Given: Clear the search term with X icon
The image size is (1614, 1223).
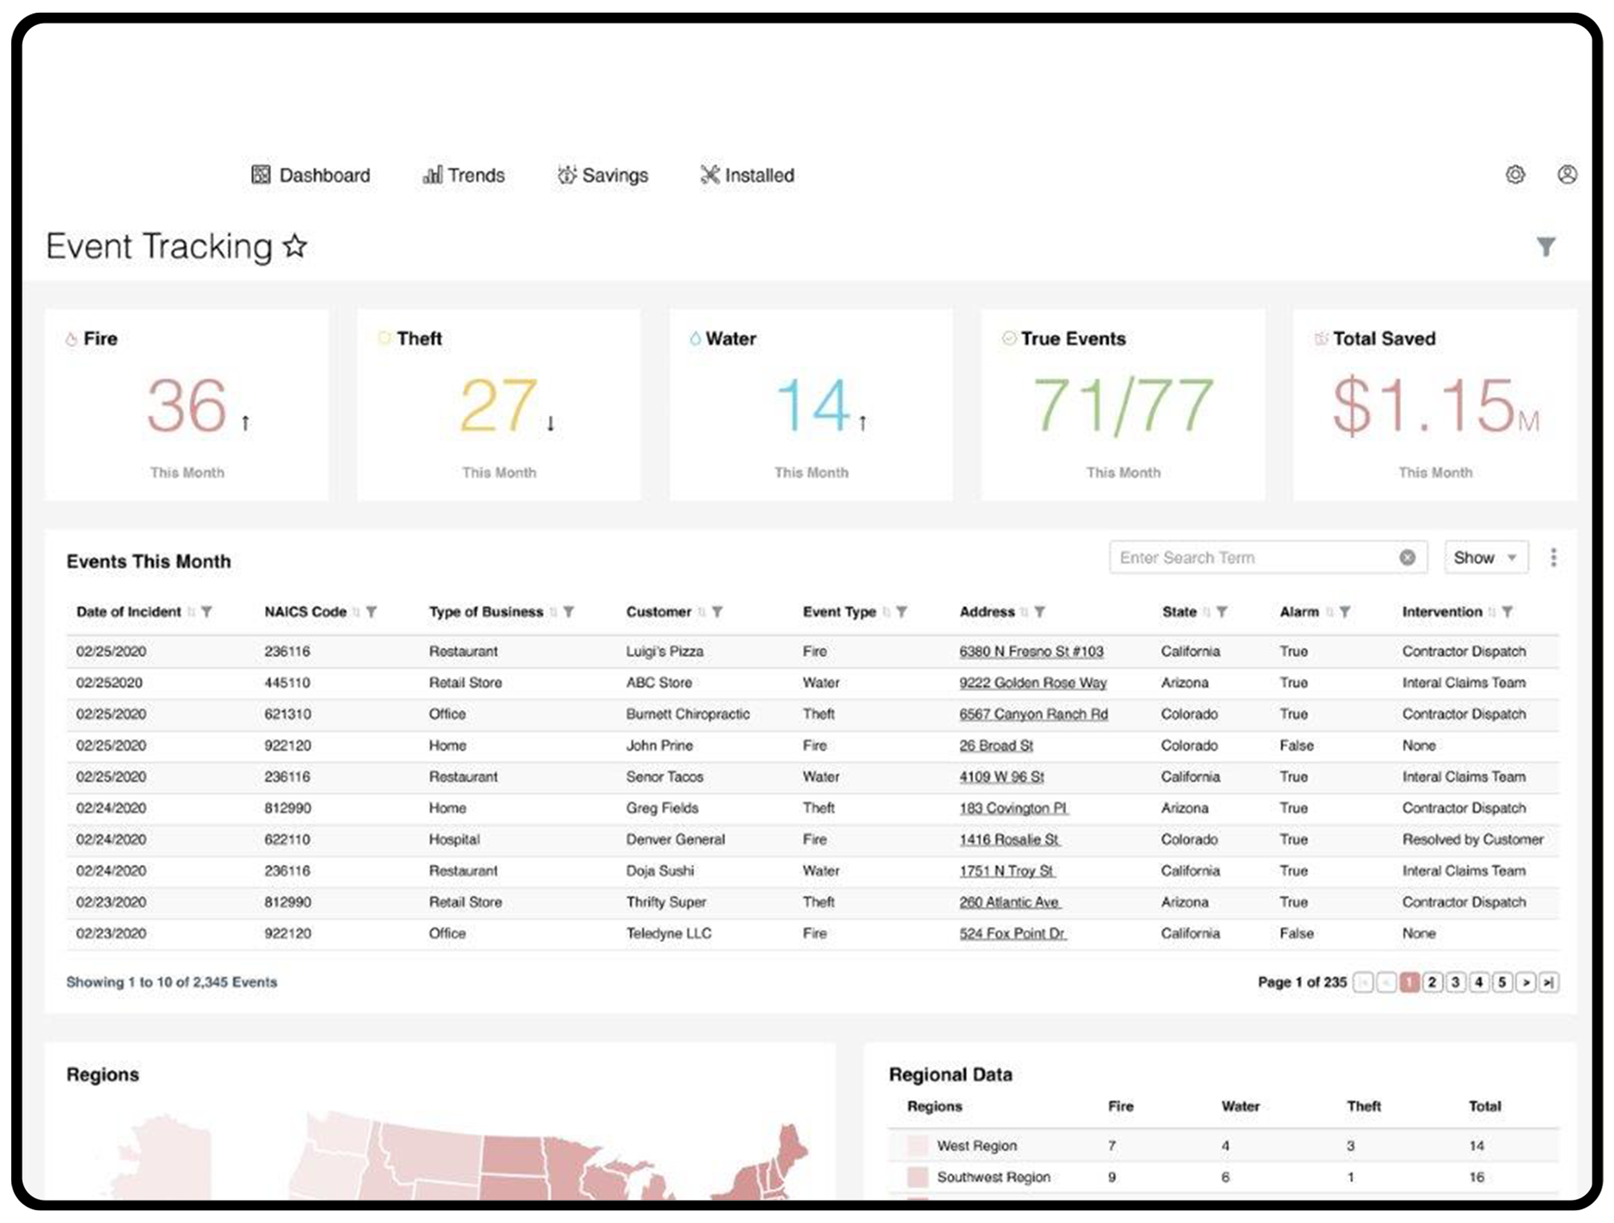Looking at the screenshot, I should click(1407, 557).
